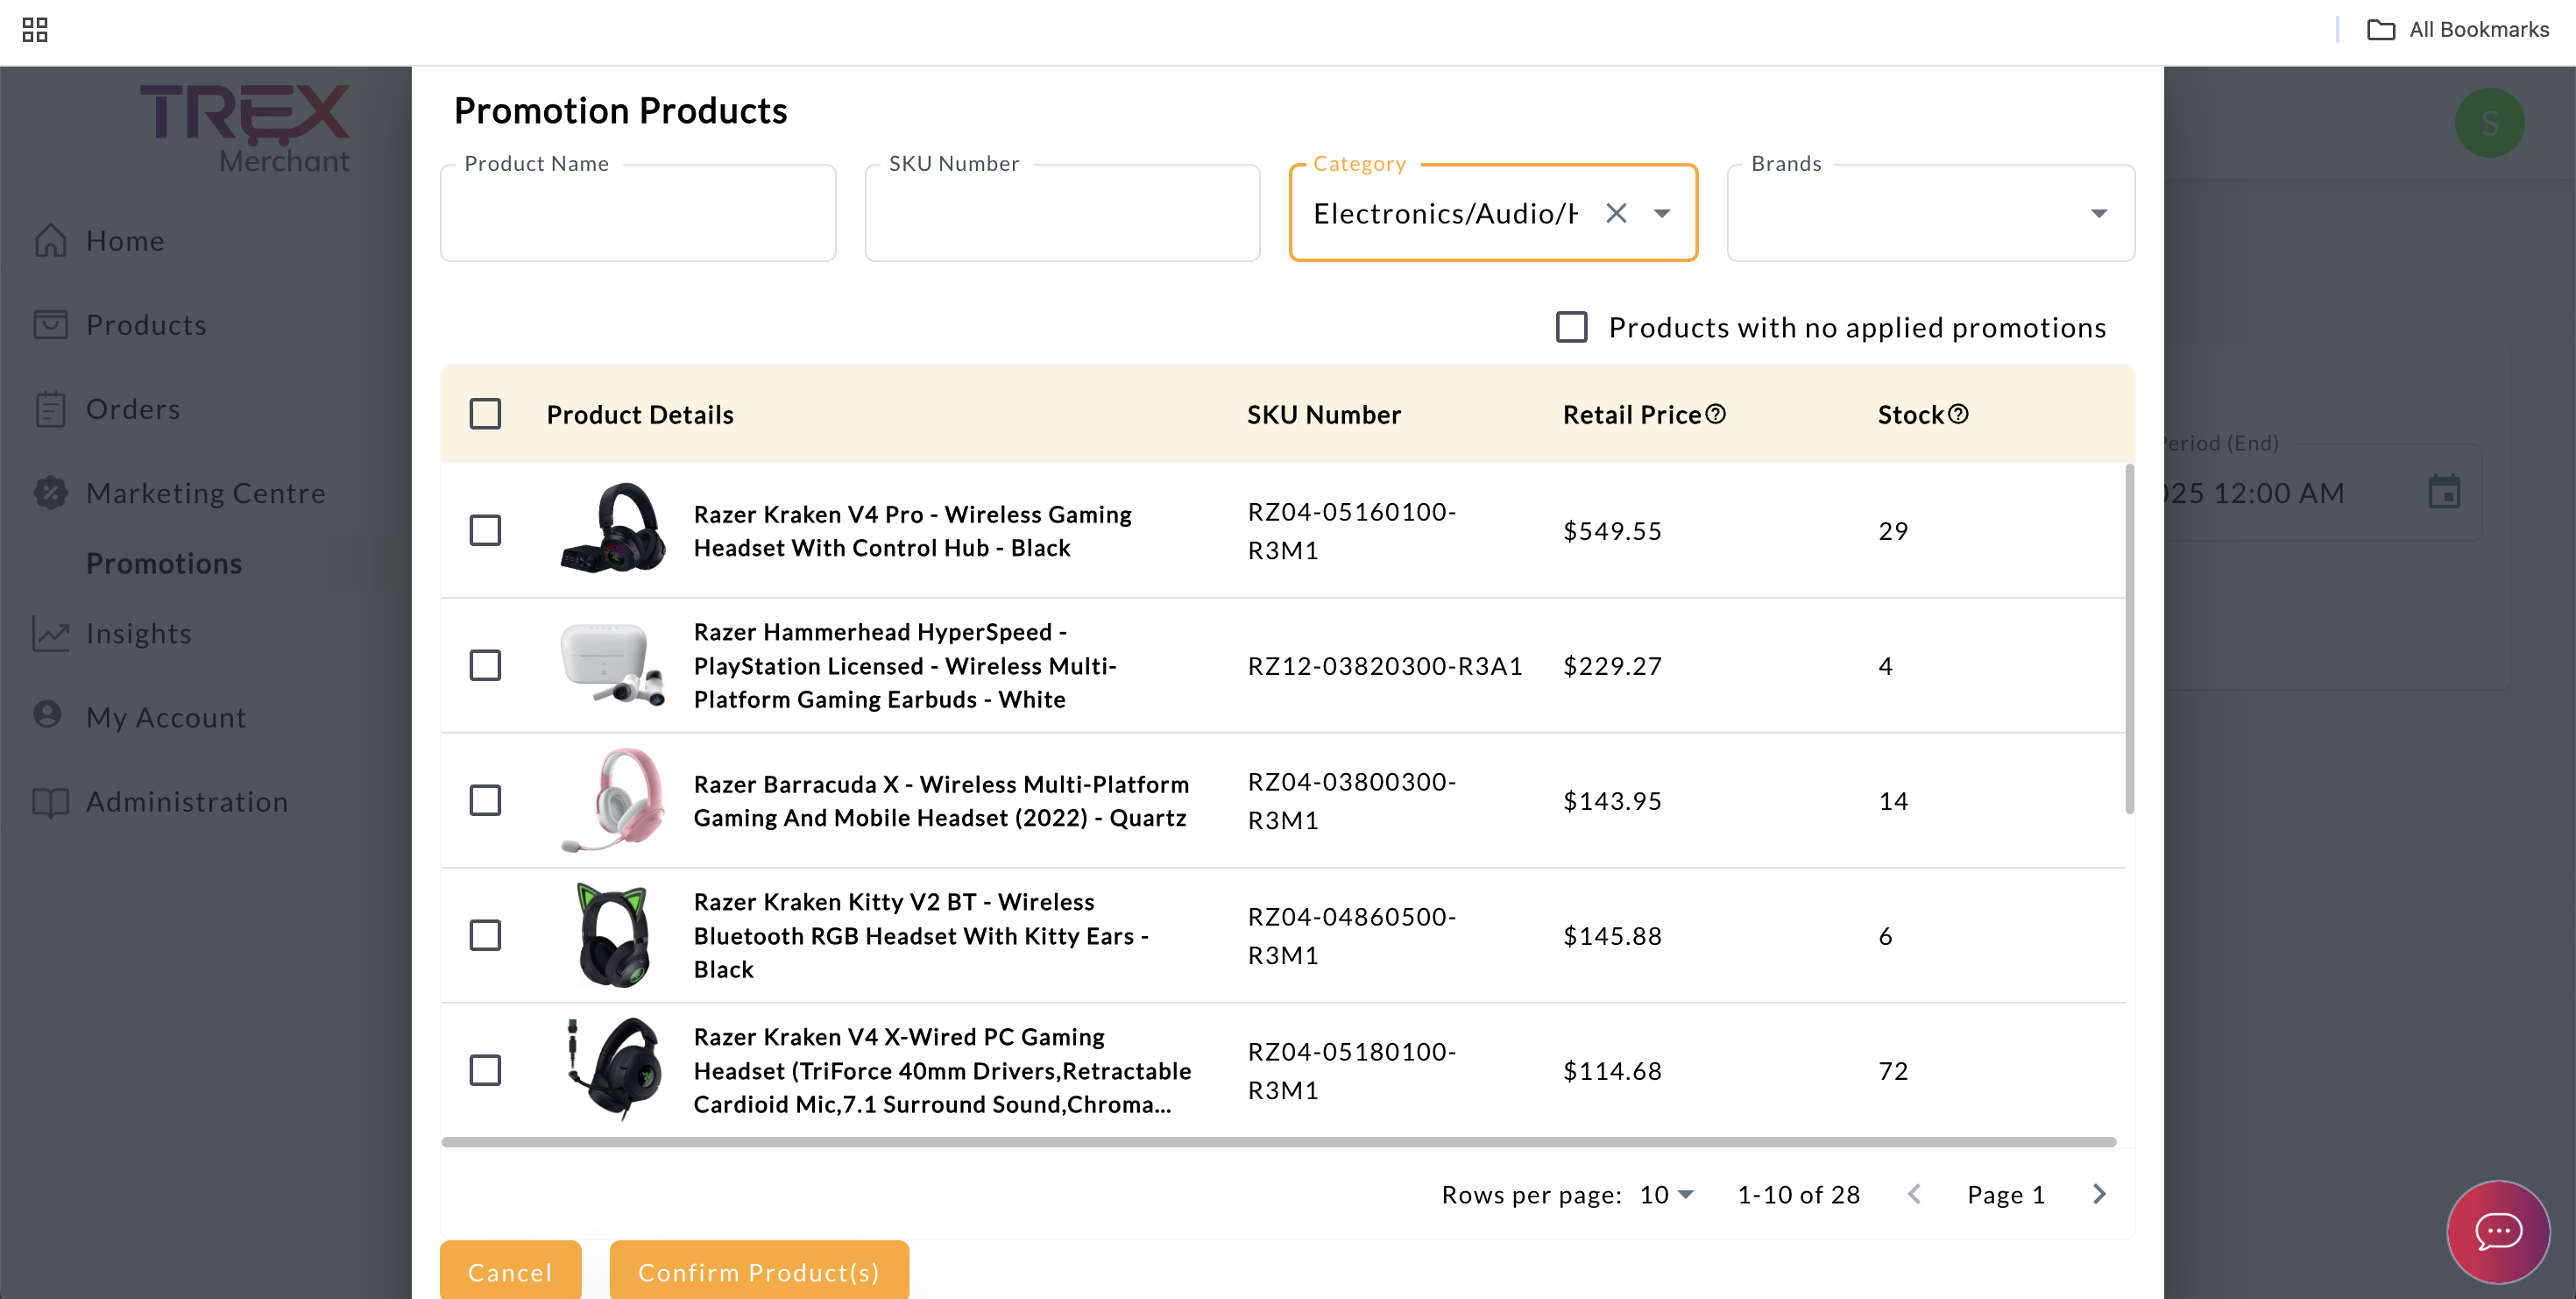2576x1299 pixels.
Task: Tick the select-all checkbox in table header
Action: tap(485, 414)
